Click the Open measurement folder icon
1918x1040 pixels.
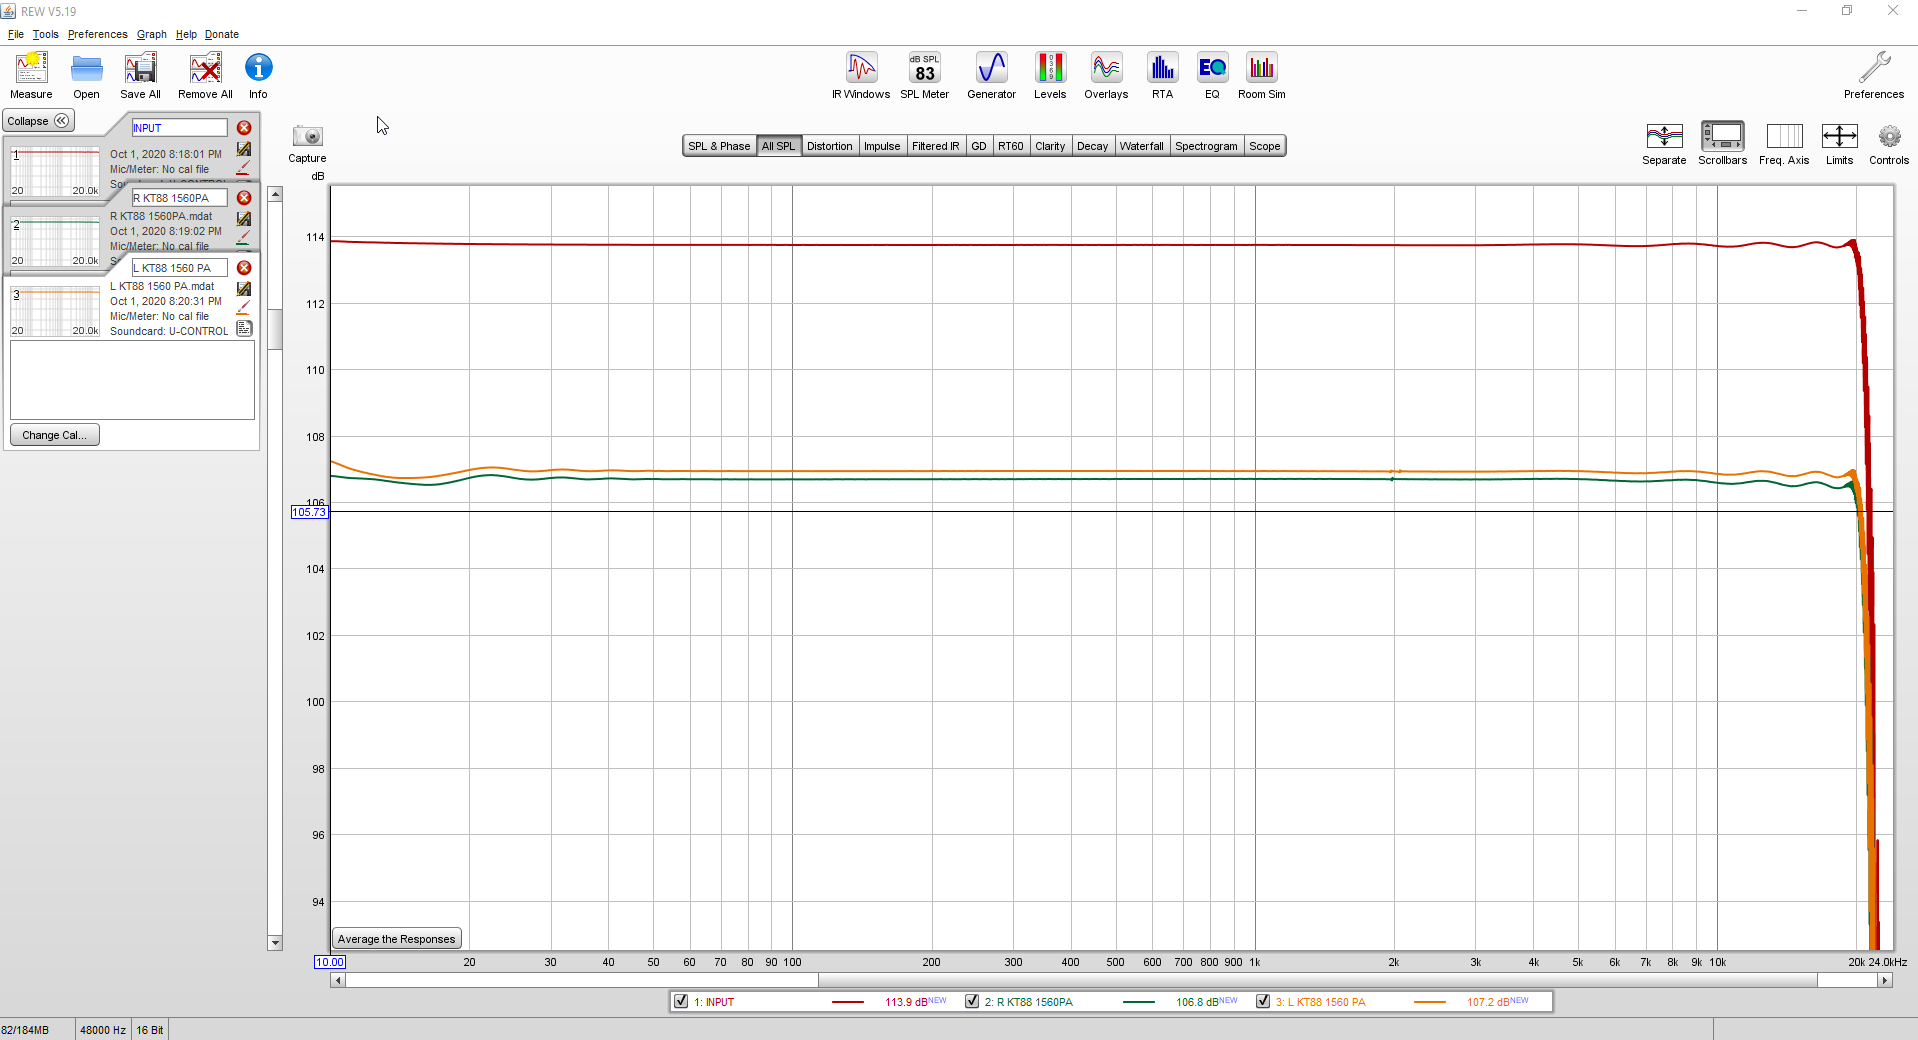86,76
